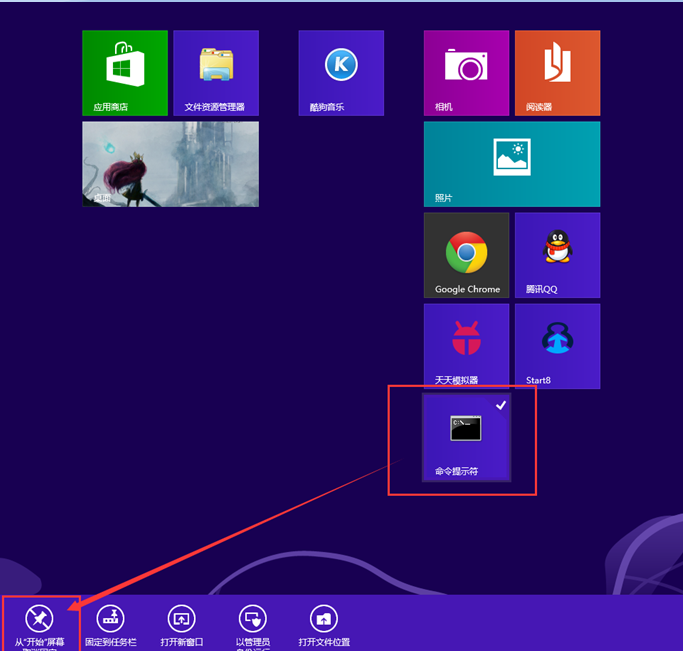This screenshot has width=683, height=651.
Task: Open the 相机 Camera tile
Action: tap(467, 73)
